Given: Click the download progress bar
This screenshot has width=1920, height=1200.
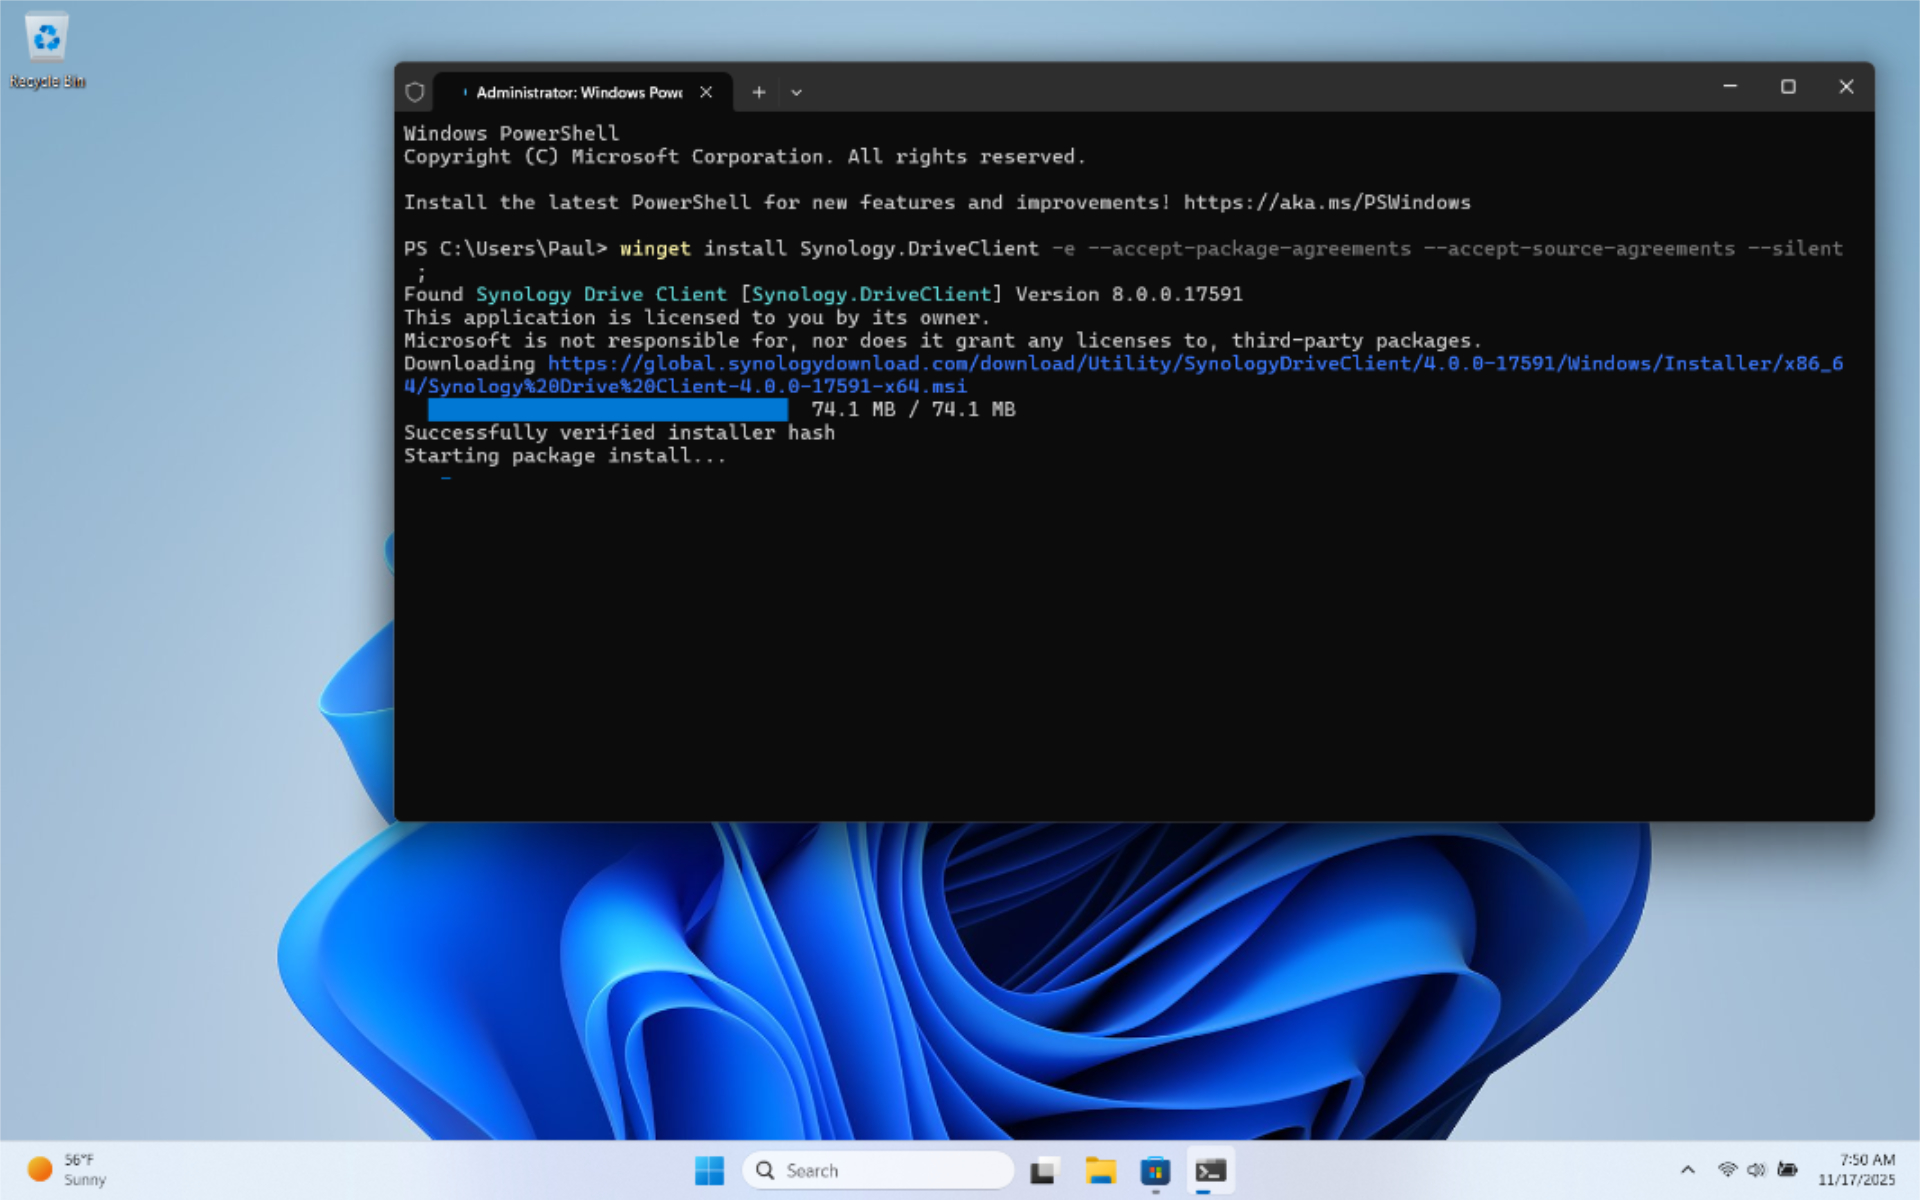Looking at the screenshot, I should click(x=607, y=409).
